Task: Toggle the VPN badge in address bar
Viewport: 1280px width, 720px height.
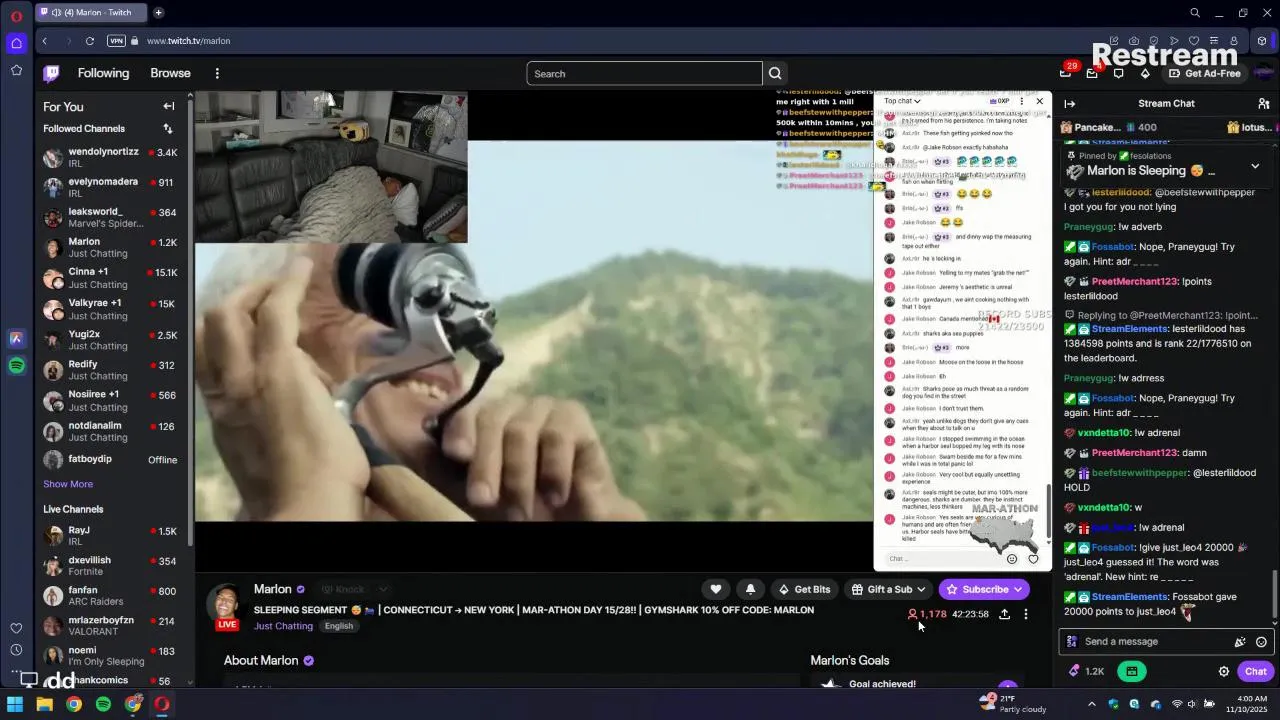Action: 116,41
